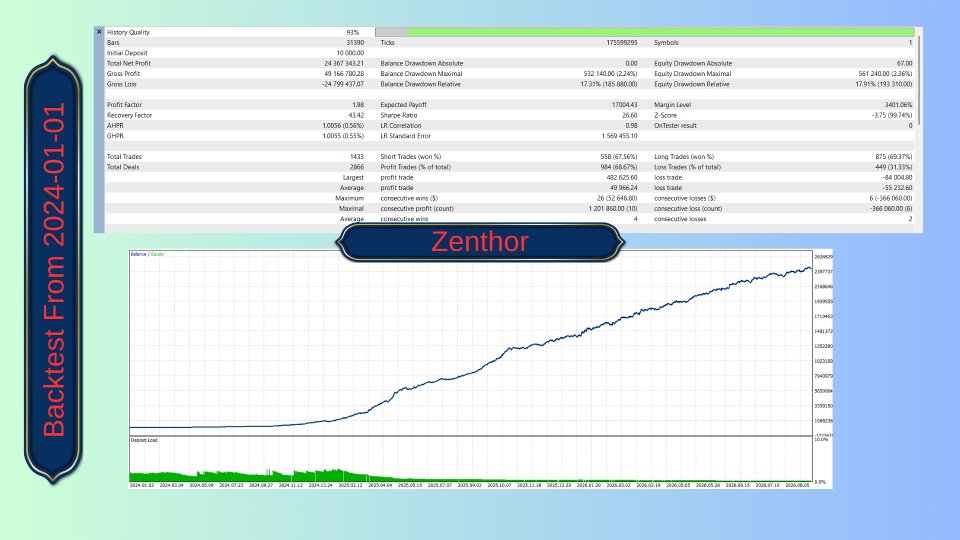Click the consecutive losses value '6 (-366 060.00)'
960x540 pixels.
890,199
